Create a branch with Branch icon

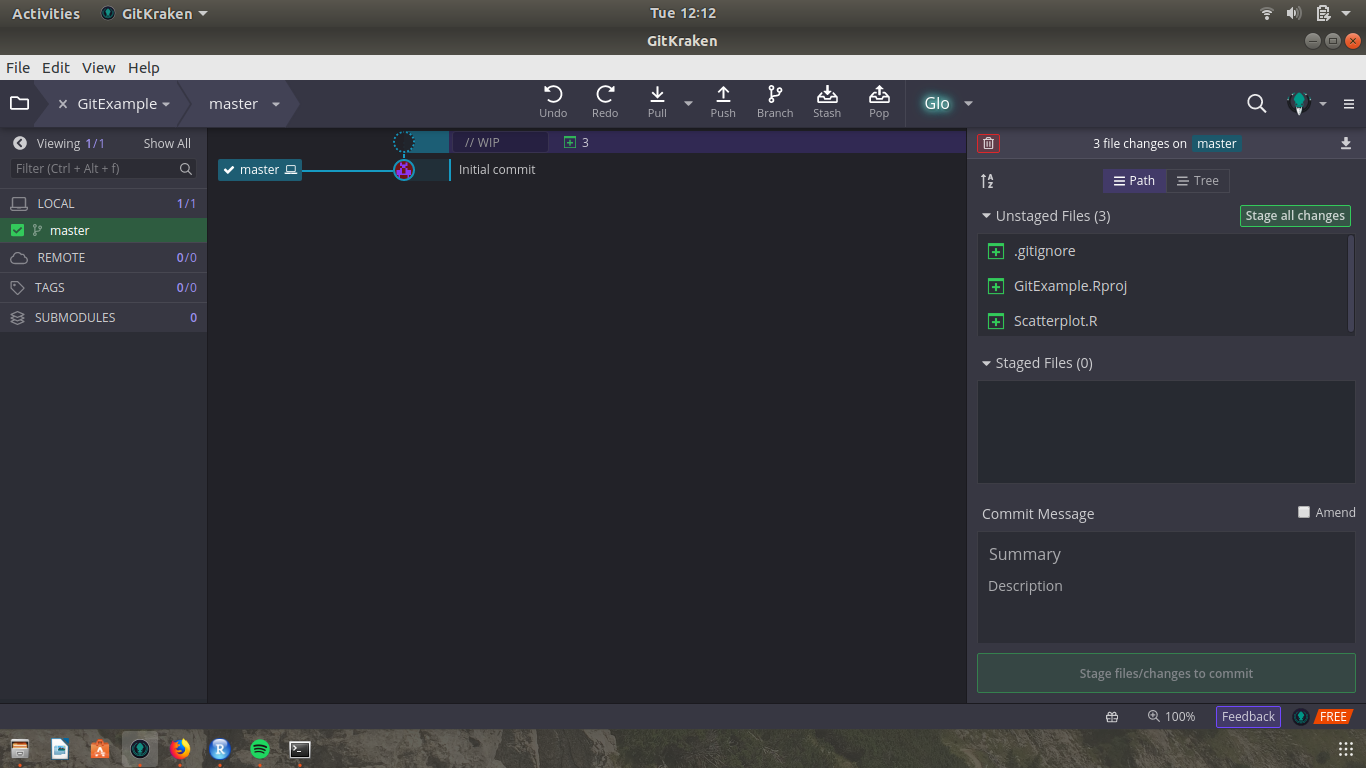775,95
